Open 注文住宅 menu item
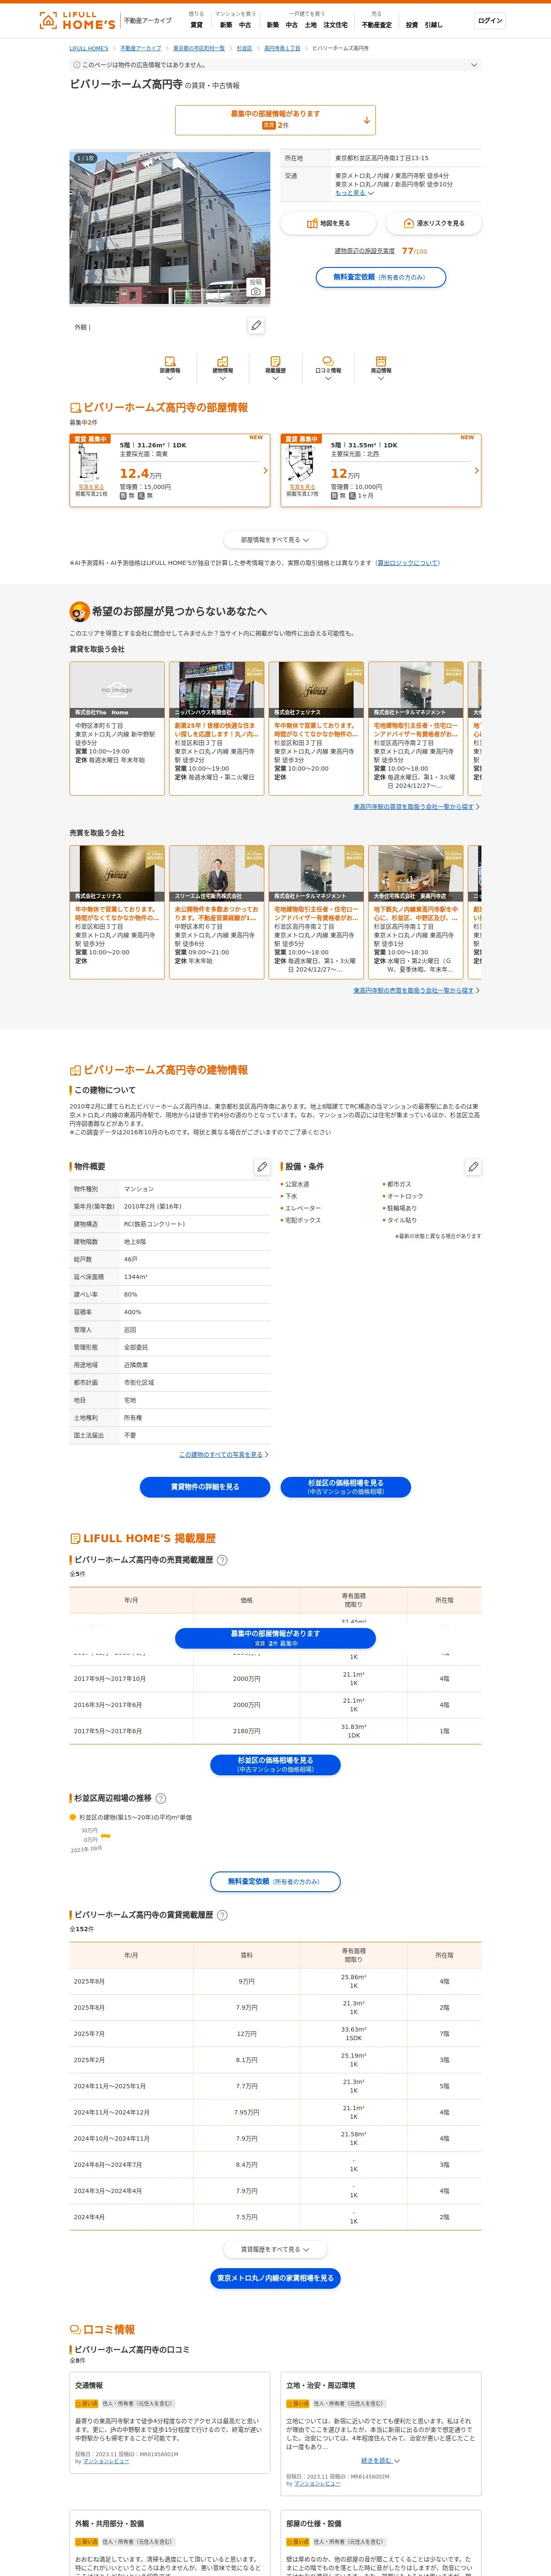This screenshot has height=2576, width=551. (335, 25)
